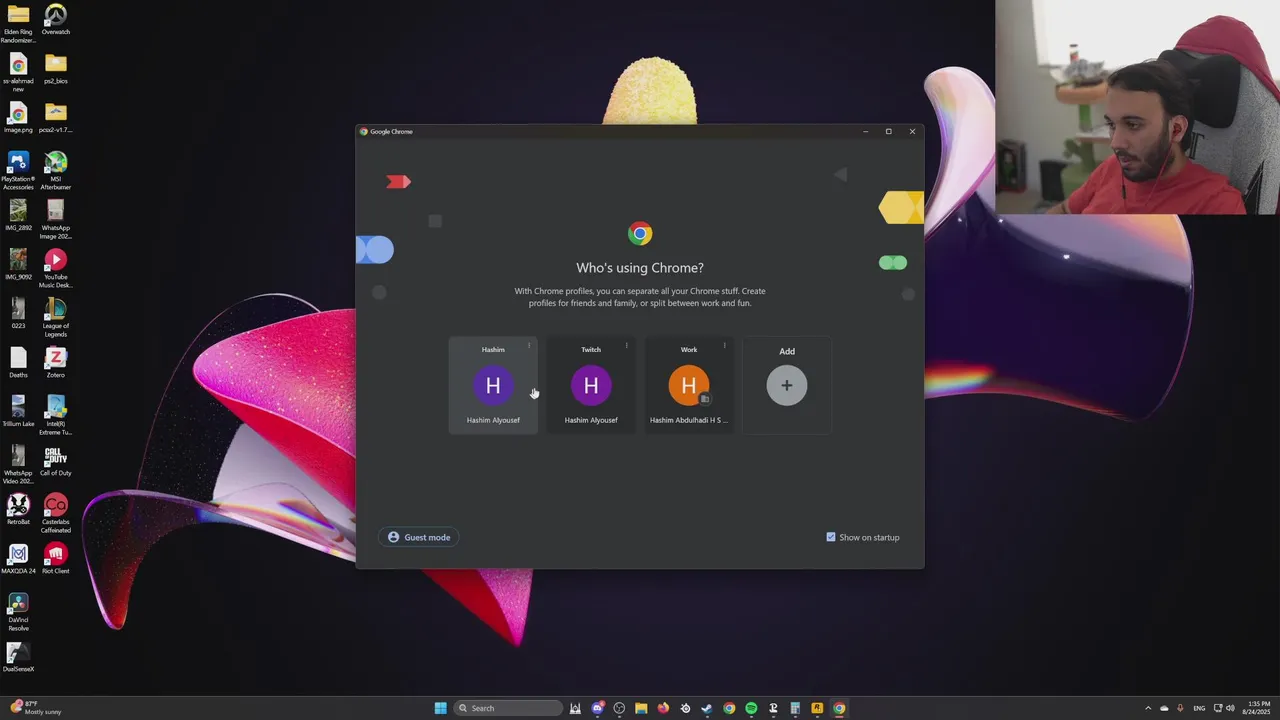Open Rockstar Games Launcher from taskbar

point(817,708)
